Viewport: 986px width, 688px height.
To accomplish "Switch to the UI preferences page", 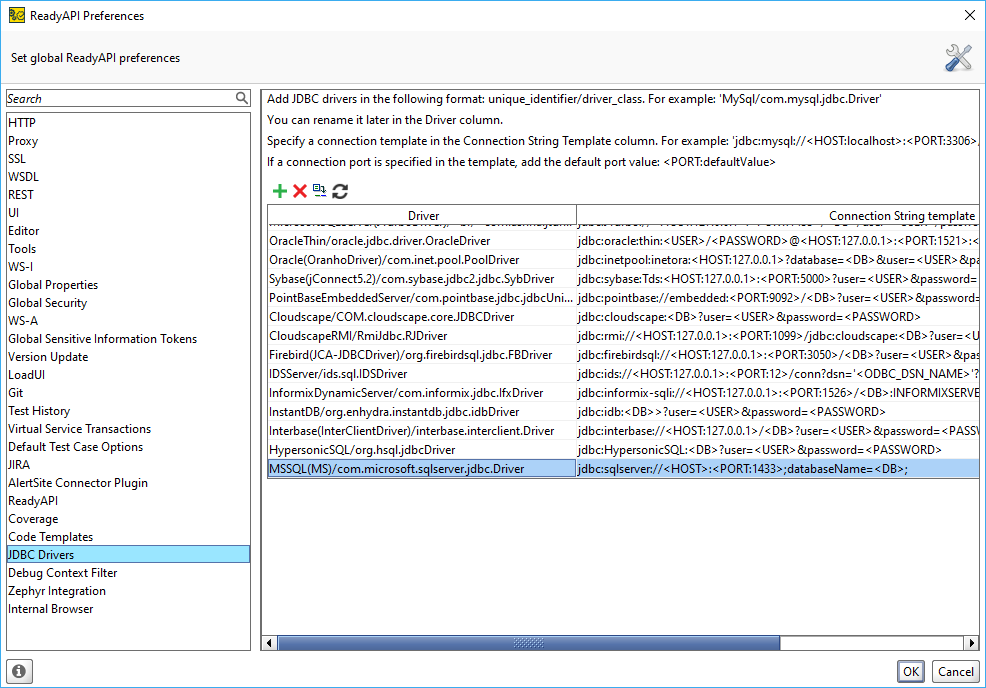I will 128,213.
